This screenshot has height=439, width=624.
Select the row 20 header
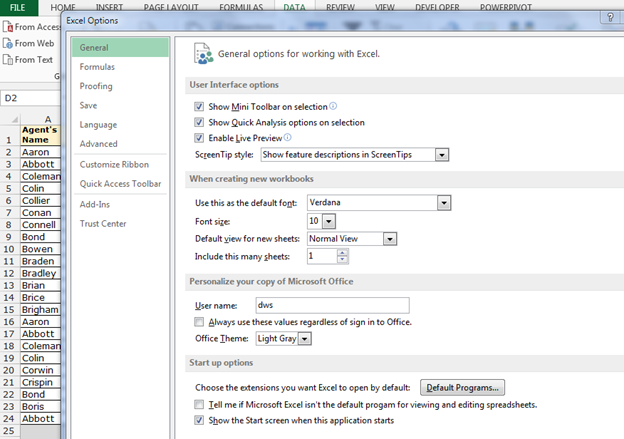9,370
